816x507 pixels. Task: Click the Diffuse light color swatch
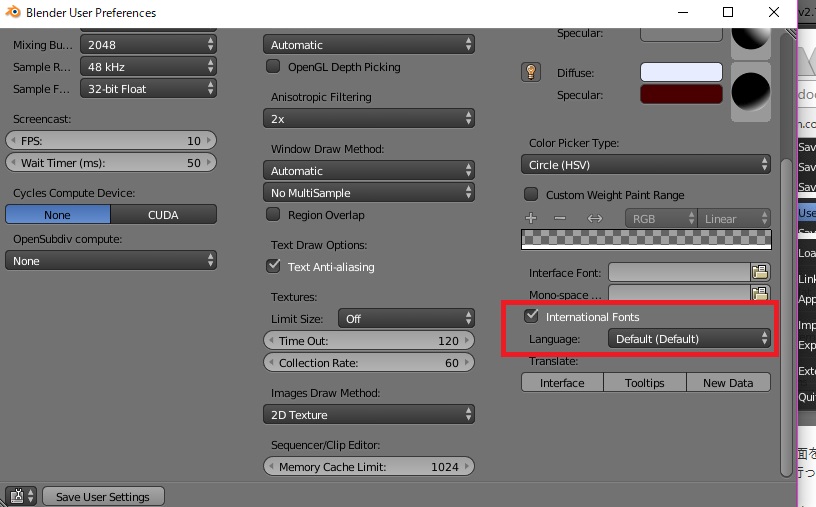[681, 72]
